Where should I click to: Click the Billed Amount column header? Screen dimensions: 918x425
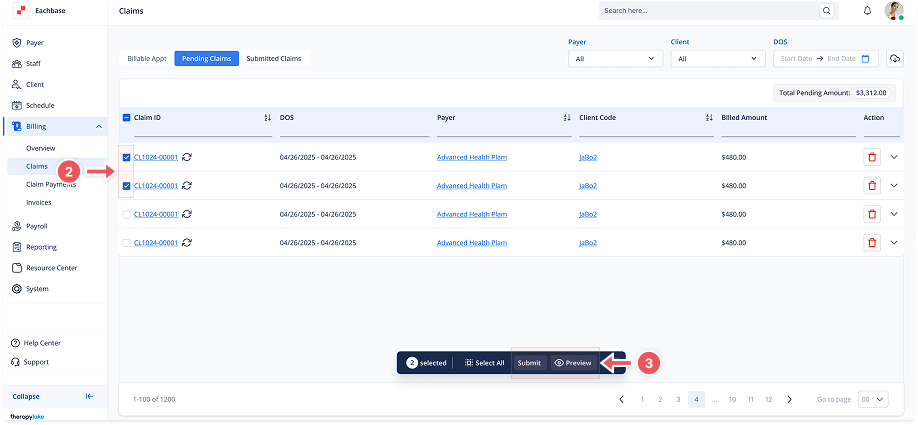(744, 118)
